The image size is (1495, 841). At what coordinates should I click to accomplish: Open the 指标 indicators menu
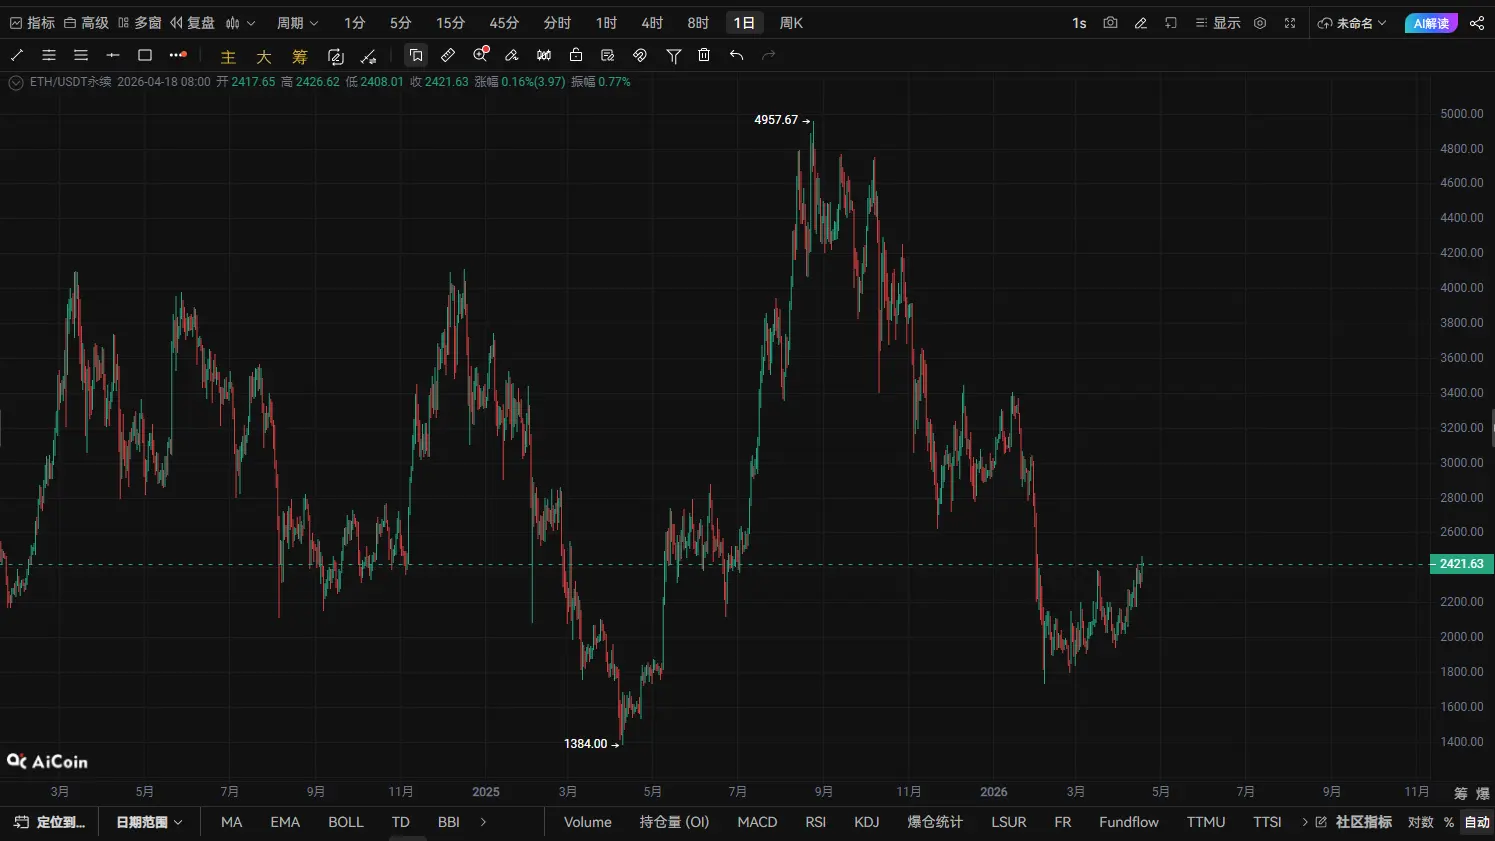pos(32,23)
